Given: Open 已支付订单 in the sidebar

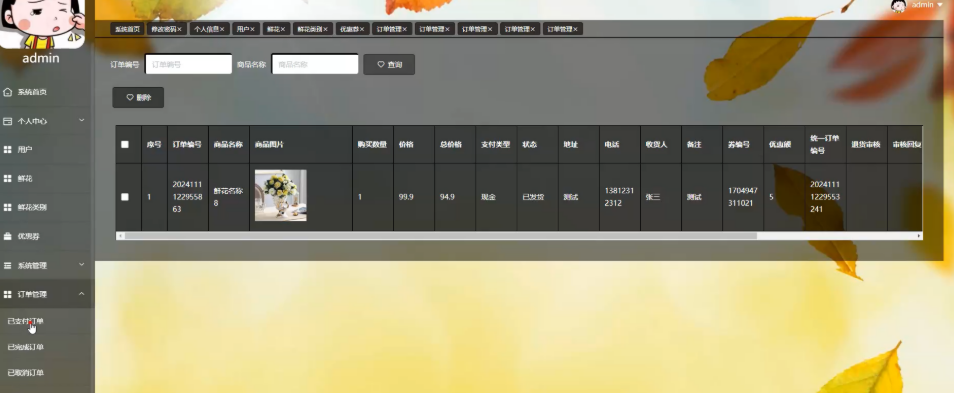Looking at the screenshot, I should point(26,321).
